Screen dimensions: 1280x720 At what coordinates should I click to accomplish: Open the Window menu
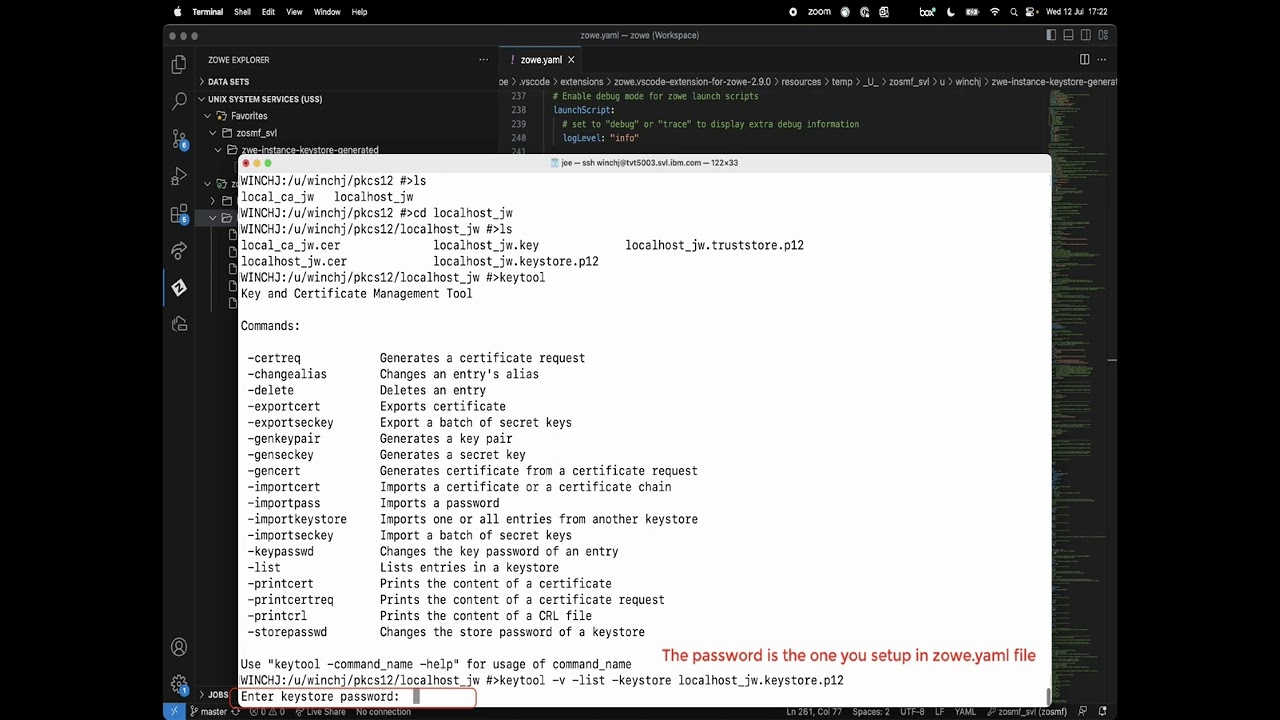327,12
